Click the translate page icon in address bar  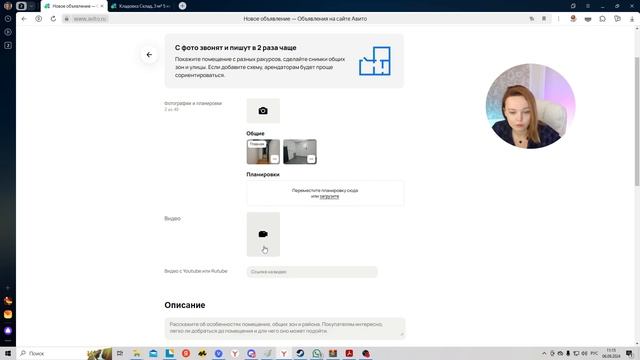pos(531,19)
